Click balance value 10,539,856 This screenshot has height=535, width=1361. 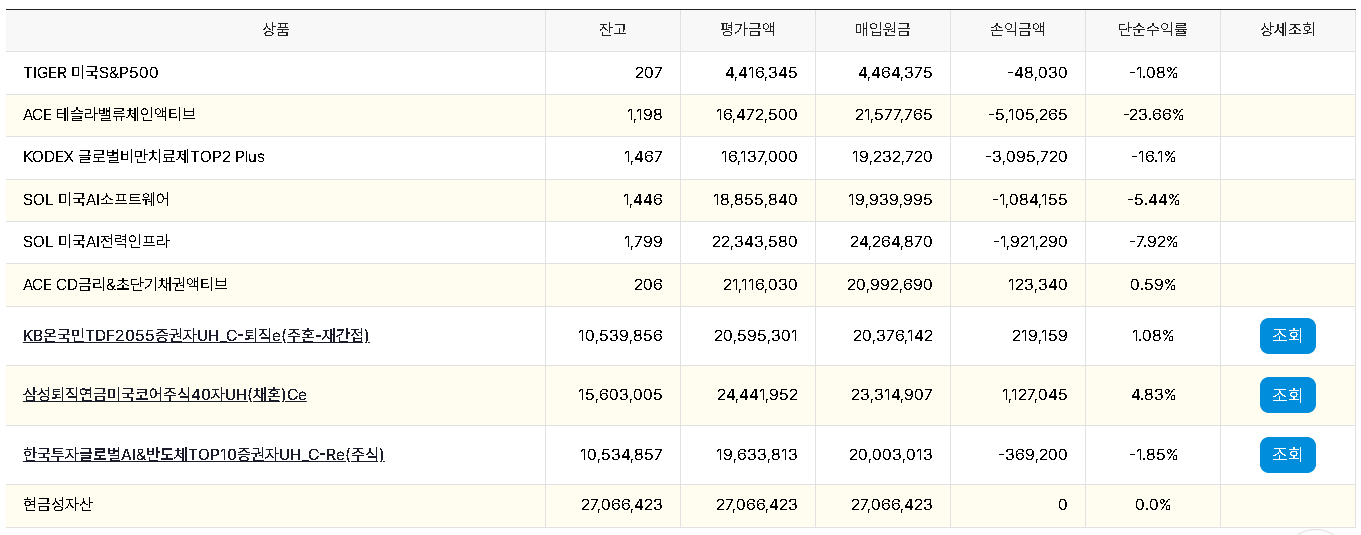(621, 336)
